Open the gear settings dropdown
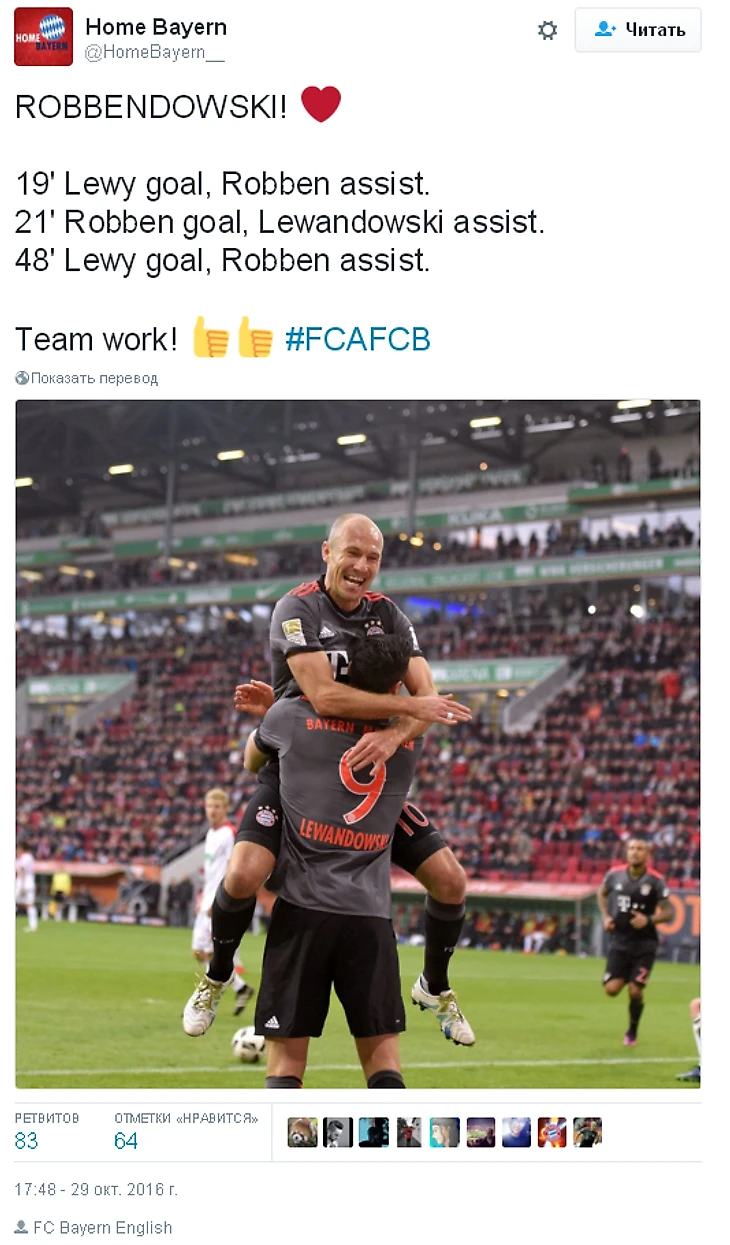The height and width of the screenshot is (1245, 730). point(547,30)
